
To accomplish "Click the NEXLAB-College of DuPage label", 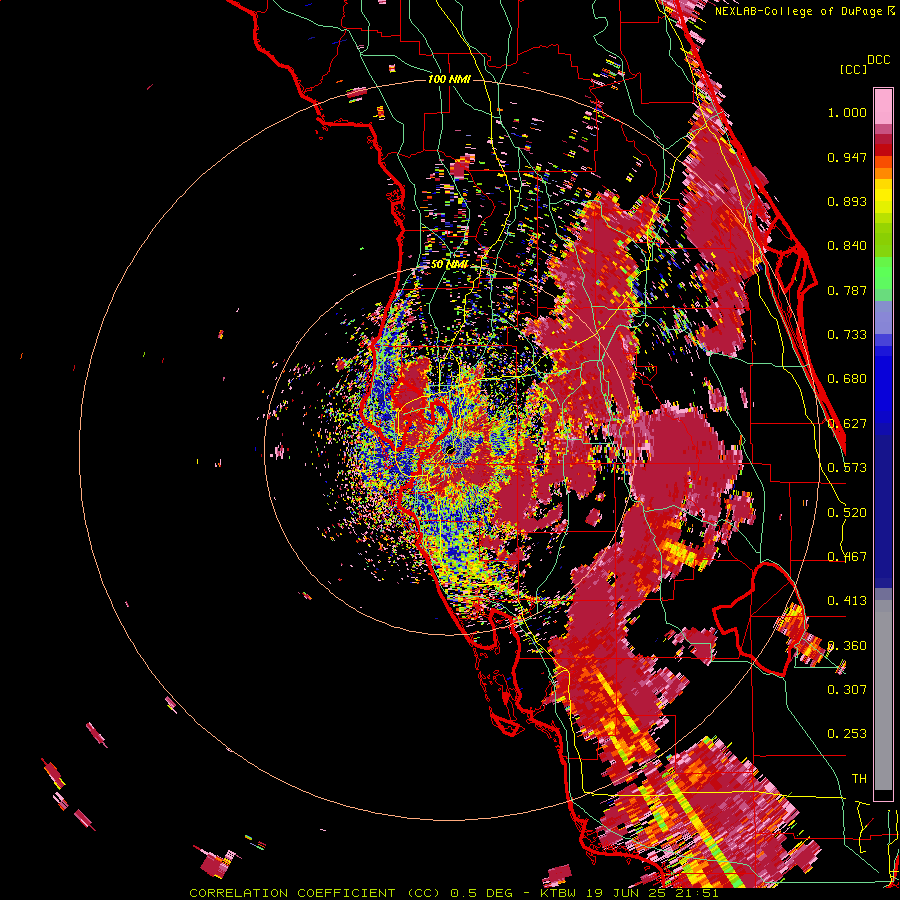I will pyautogui.click(x=799, y=11).
